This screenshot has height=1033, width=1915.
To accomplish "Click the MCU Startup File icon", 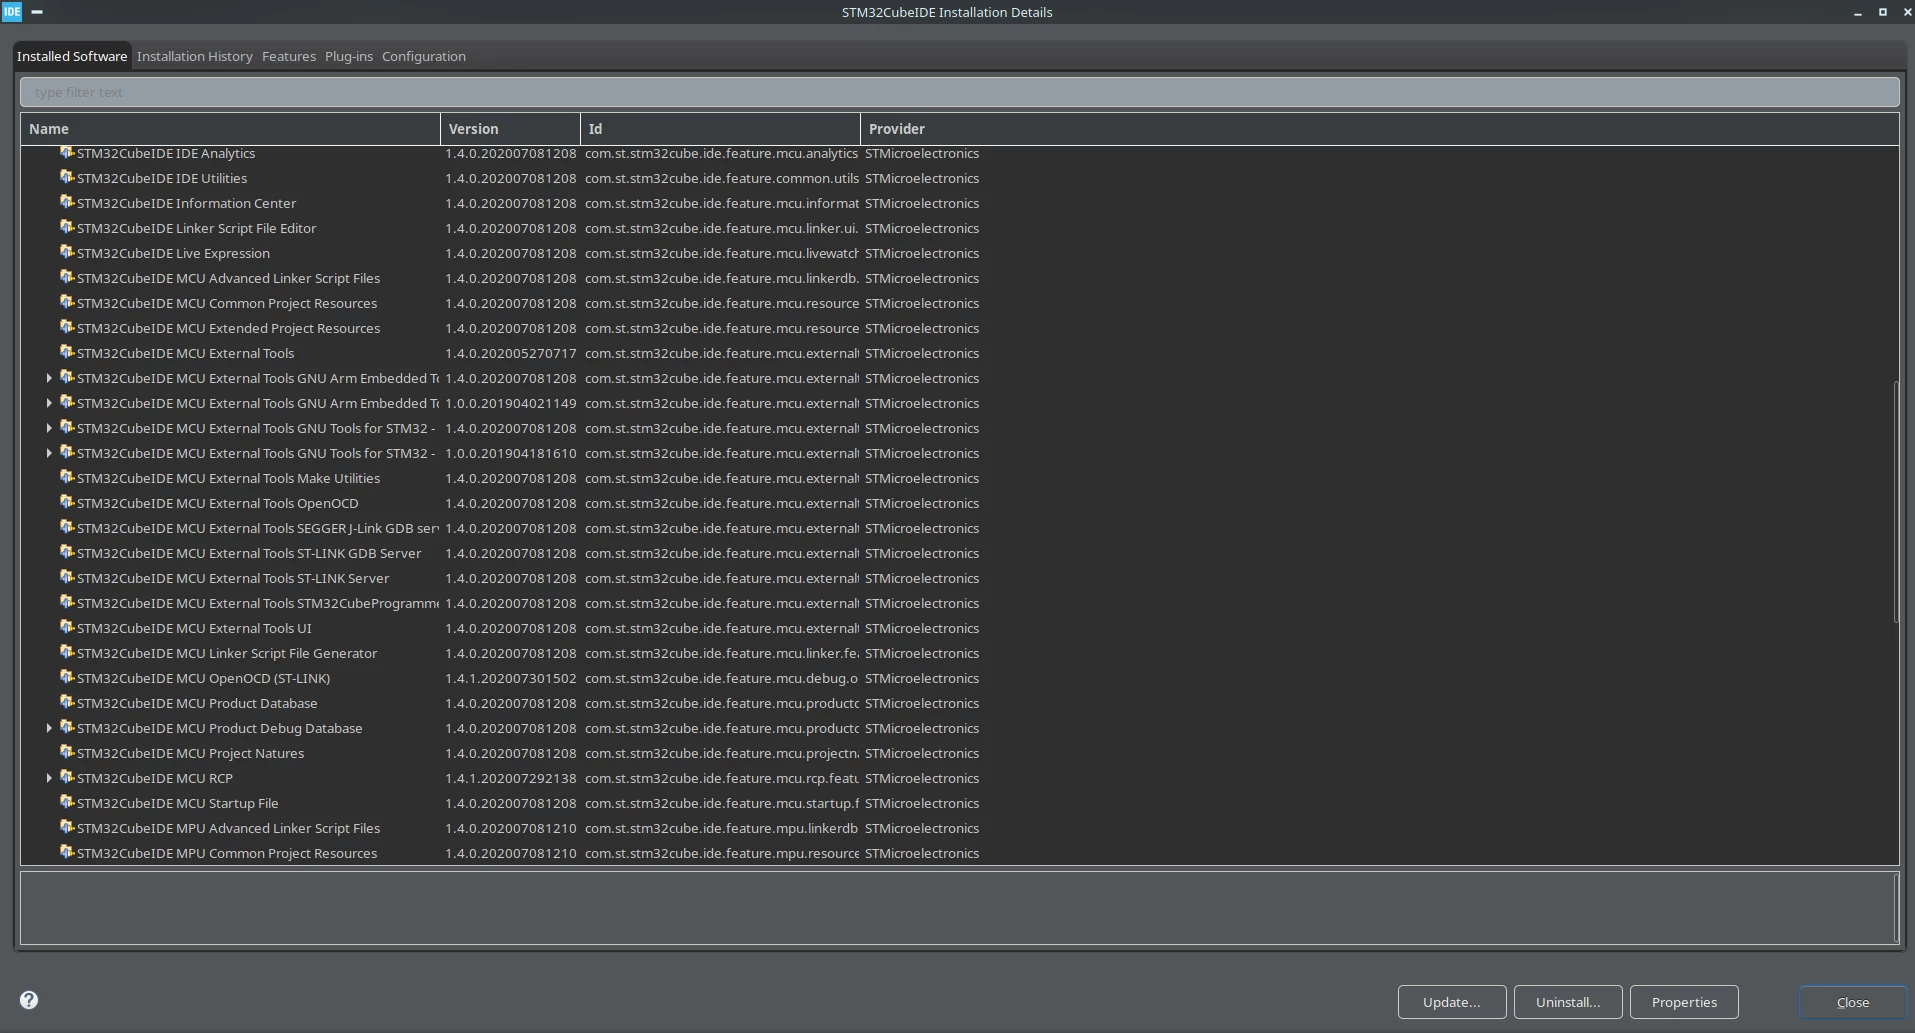I will click(67, 803).
